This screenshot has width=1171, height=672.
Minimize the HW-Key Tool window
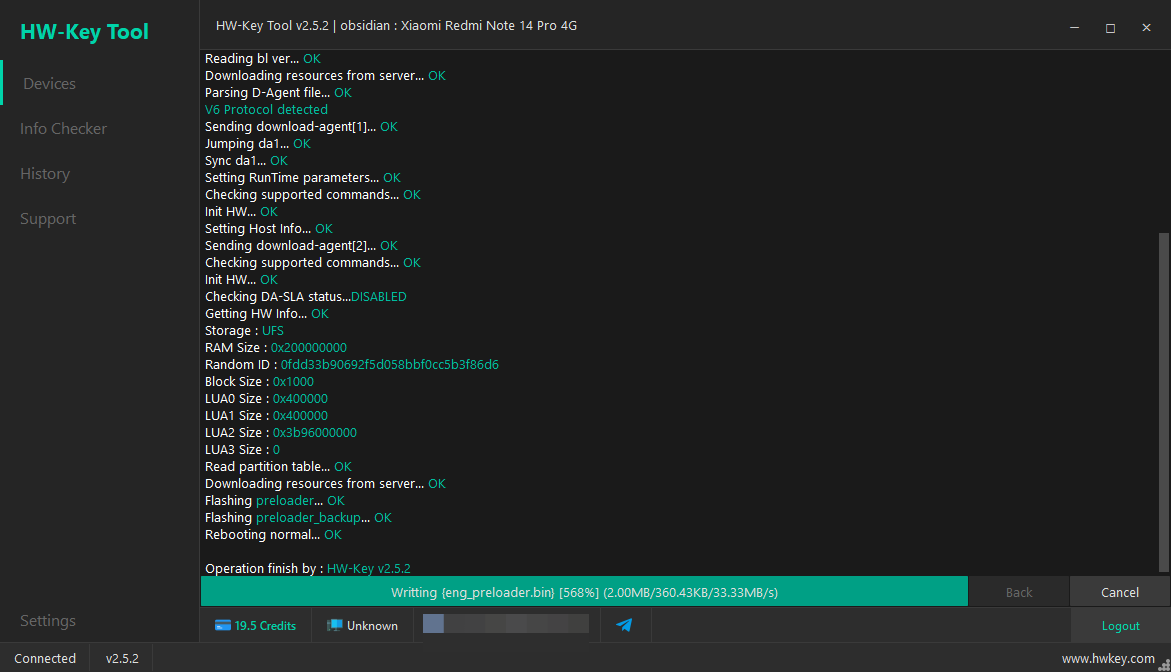pyautogui.click(x=1075, y=28)
